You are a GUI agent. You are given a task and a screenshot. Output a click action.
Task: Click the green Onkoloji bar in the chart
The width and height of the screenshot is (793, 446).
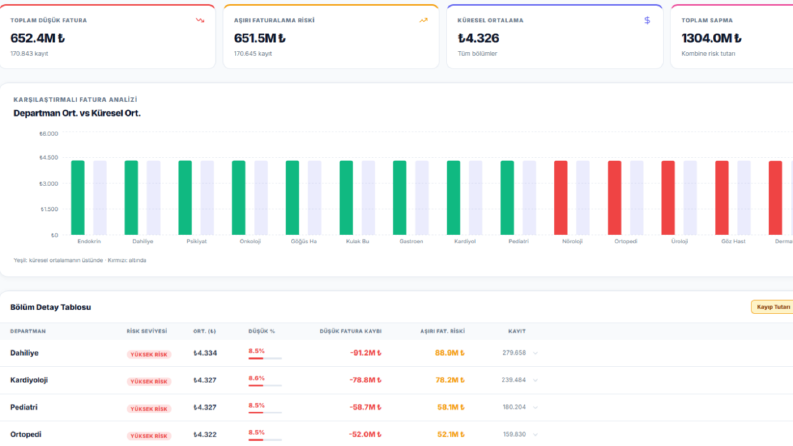[x=239, y=198]
